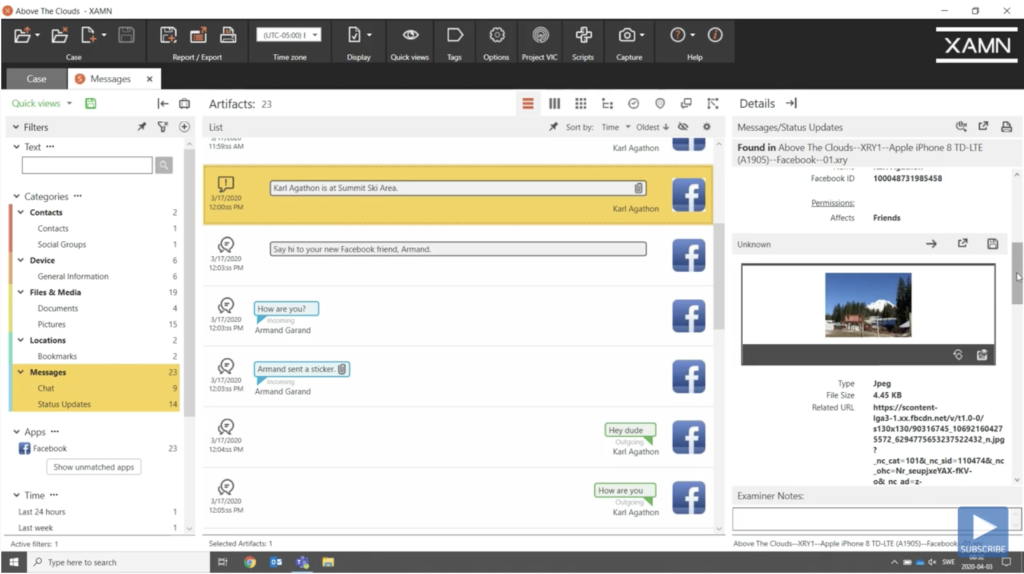Click the Report save icon
The image size is (1024, 574).
168,35
